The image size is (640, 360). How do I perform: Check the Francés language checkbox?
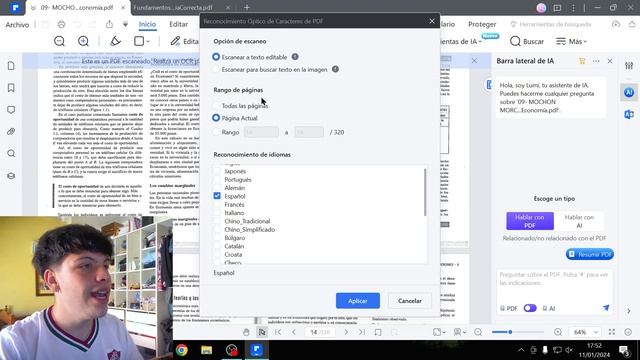tap(217, 204)
